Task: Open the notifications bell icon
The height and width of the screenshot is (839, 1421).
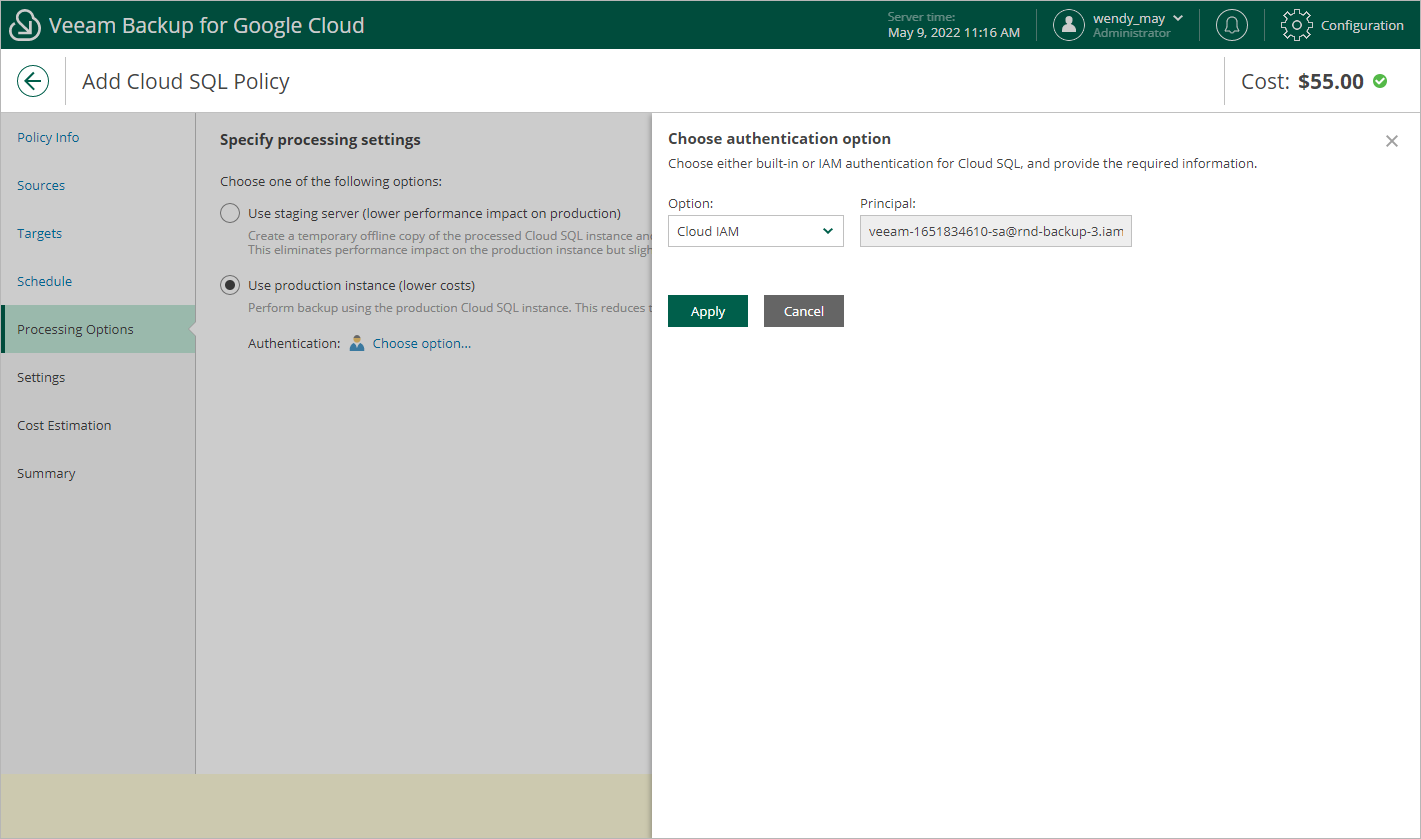Action: point(1231,25)
